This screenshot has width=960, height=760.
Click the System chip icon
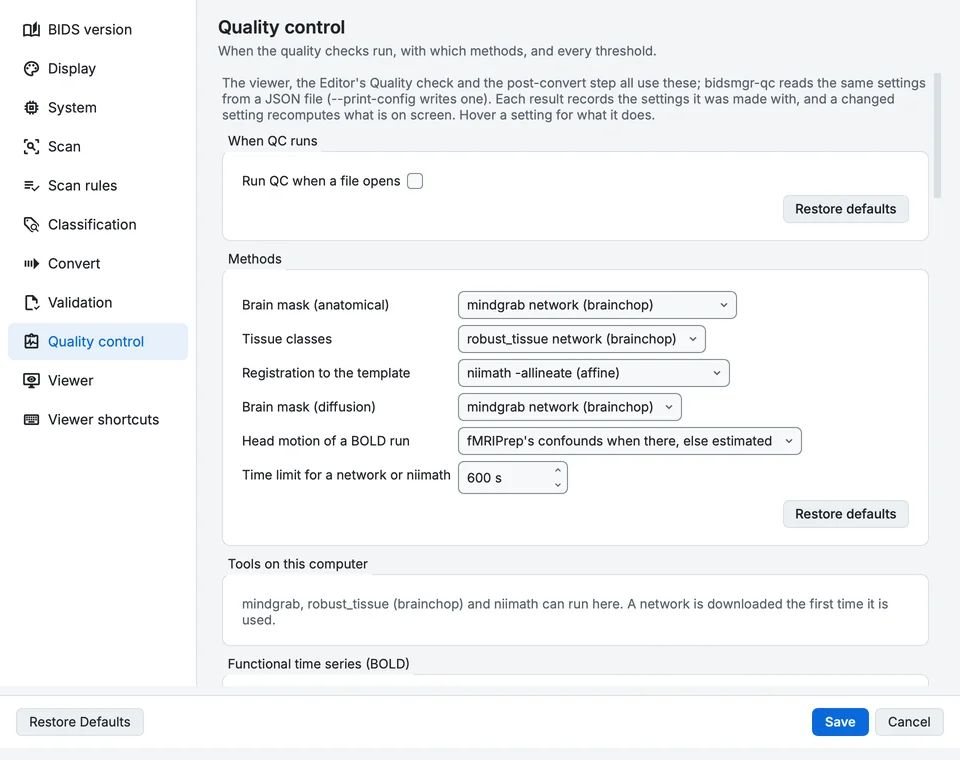(x=31, y=108)
